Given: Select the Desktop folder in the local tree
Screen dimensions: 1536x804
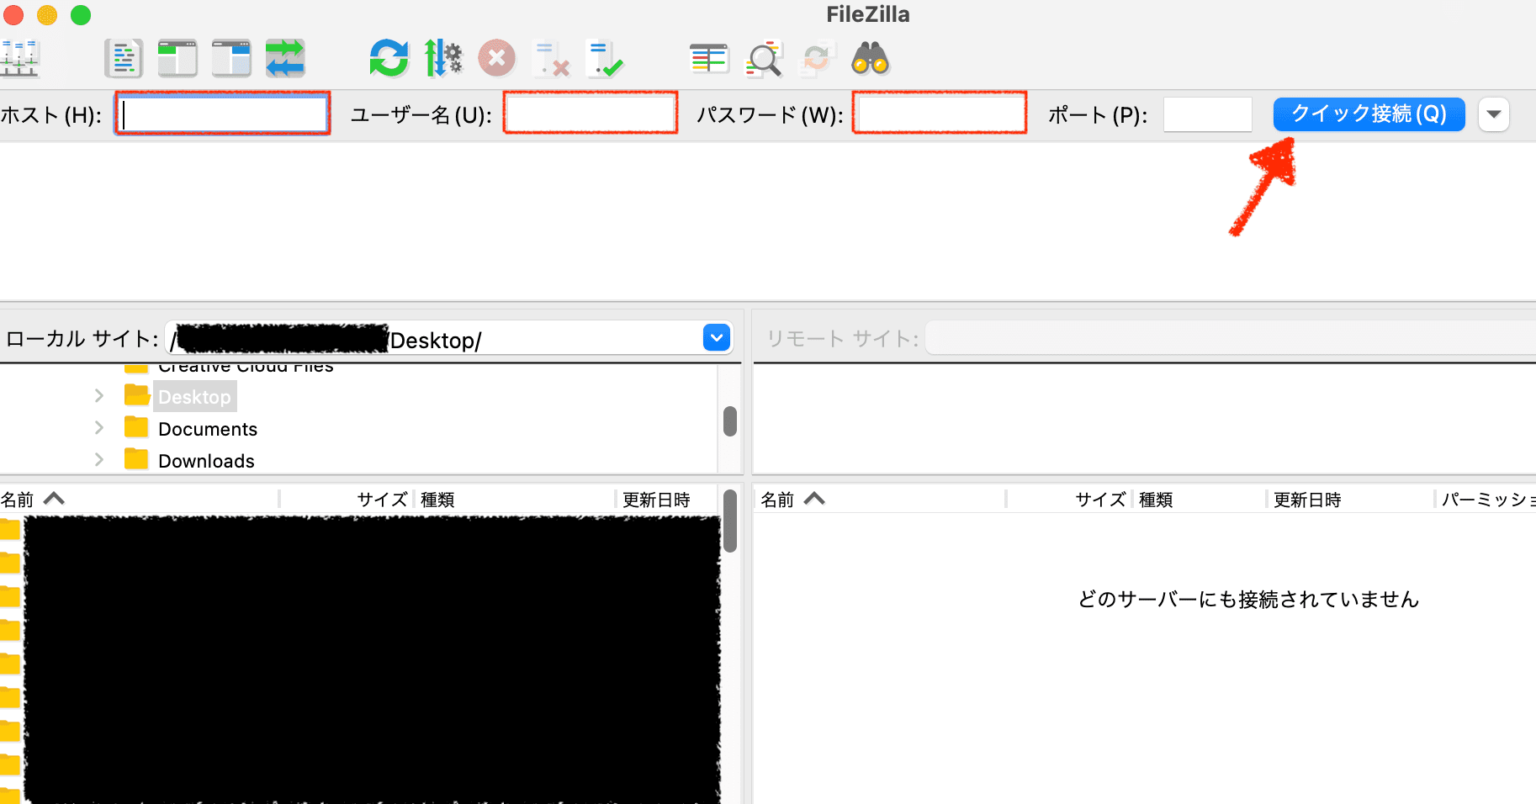Looking at the screenshot, I should coord(194,396).
